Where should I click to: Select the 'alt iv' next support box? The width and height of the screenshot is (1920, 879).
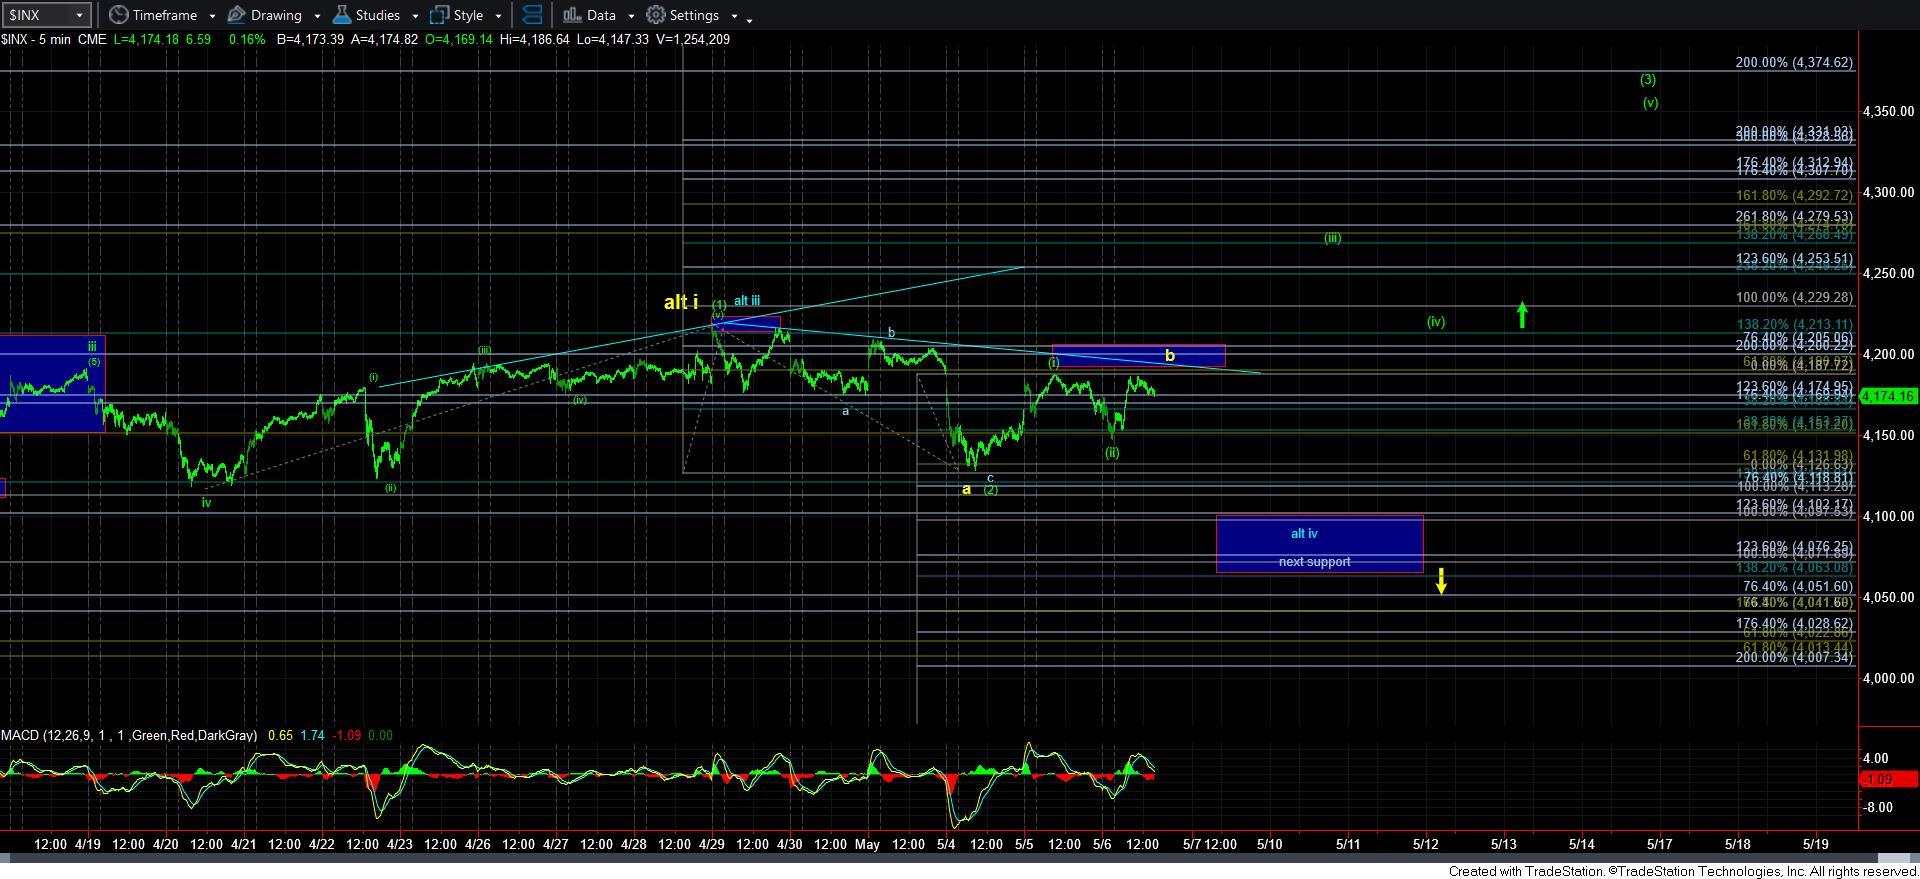click(x=1319, y=545)
